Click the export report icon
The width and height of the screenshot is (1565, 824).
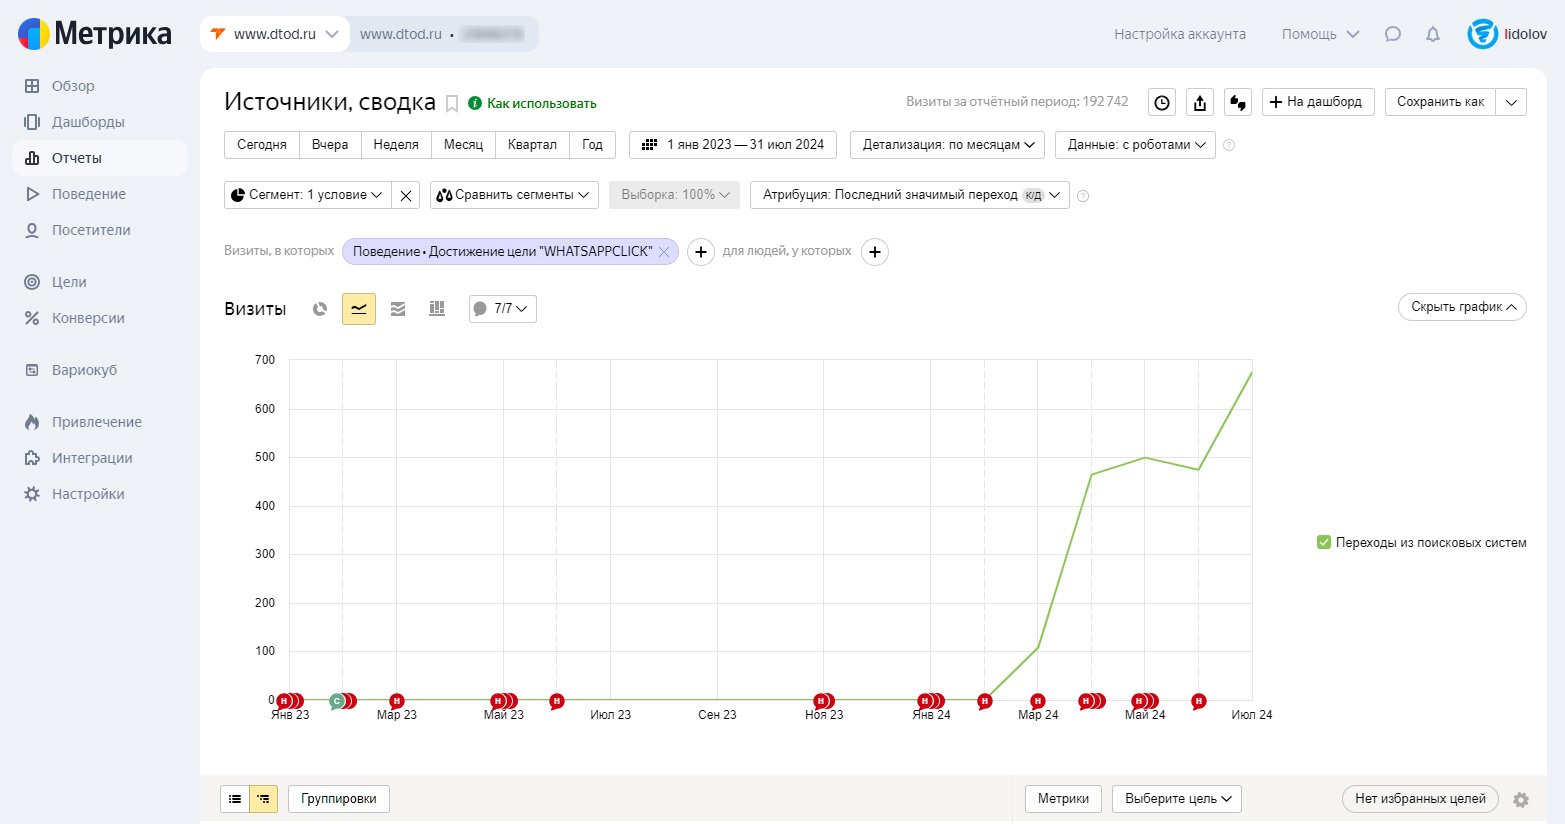pyautogui.click(x=1200, y=102)
